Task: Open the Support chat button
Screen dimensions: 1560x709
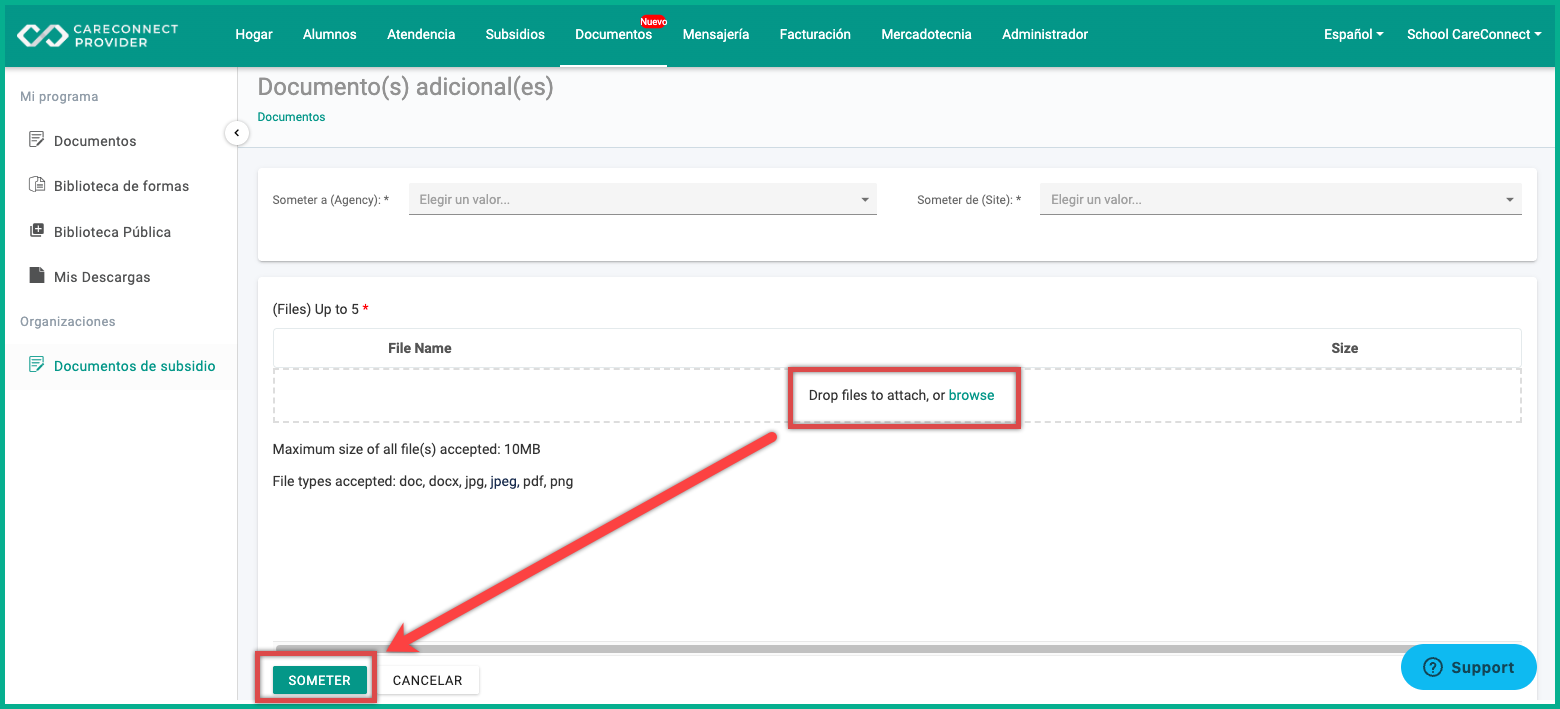Action: pos(1468,667)
